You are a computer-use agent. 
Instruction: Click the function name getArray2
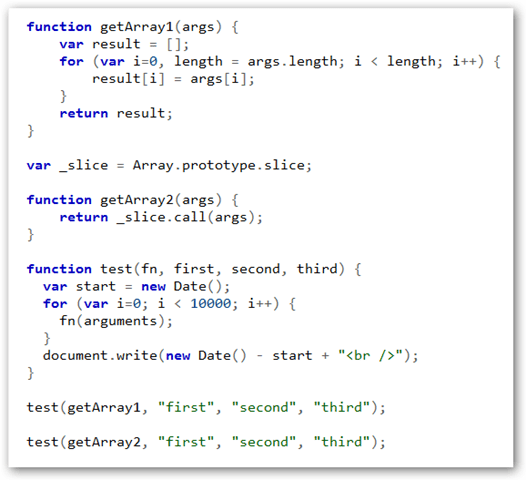(137, 200)
